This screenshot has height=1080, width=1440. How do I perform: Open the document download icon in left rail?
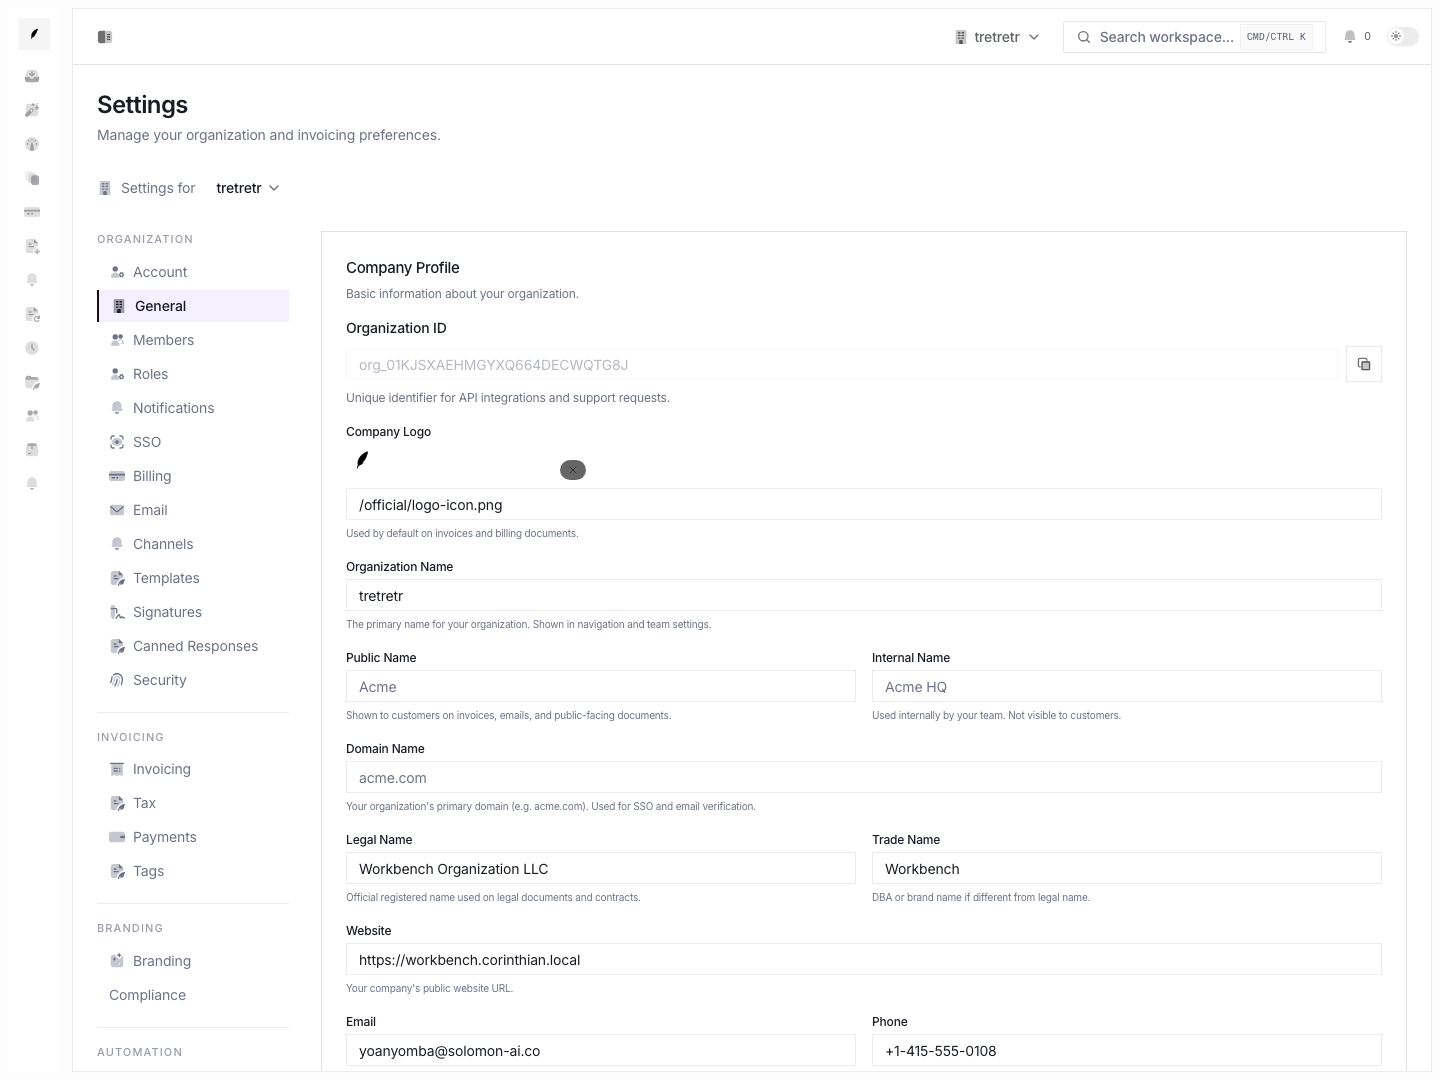[32, 246]
